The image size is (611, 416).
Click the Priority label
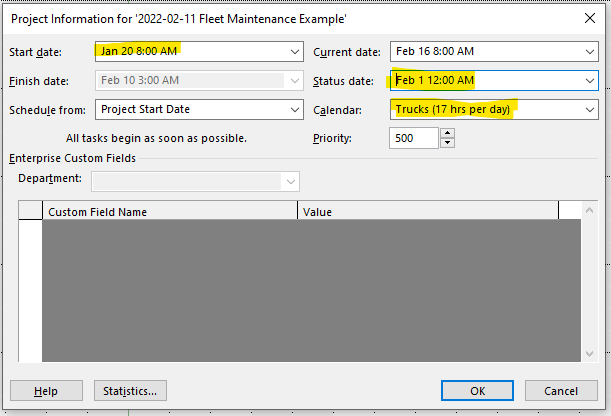point(332,138)
